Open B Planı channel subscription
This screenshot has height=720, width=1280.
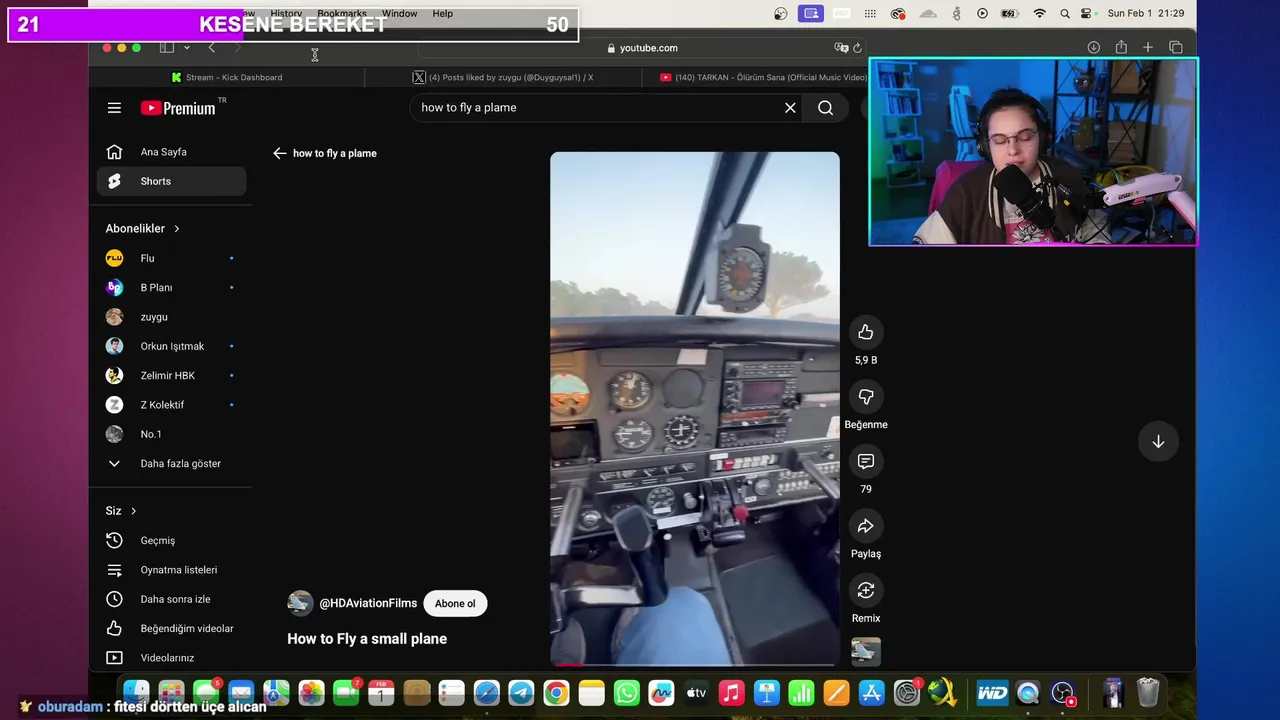[171, 288]
